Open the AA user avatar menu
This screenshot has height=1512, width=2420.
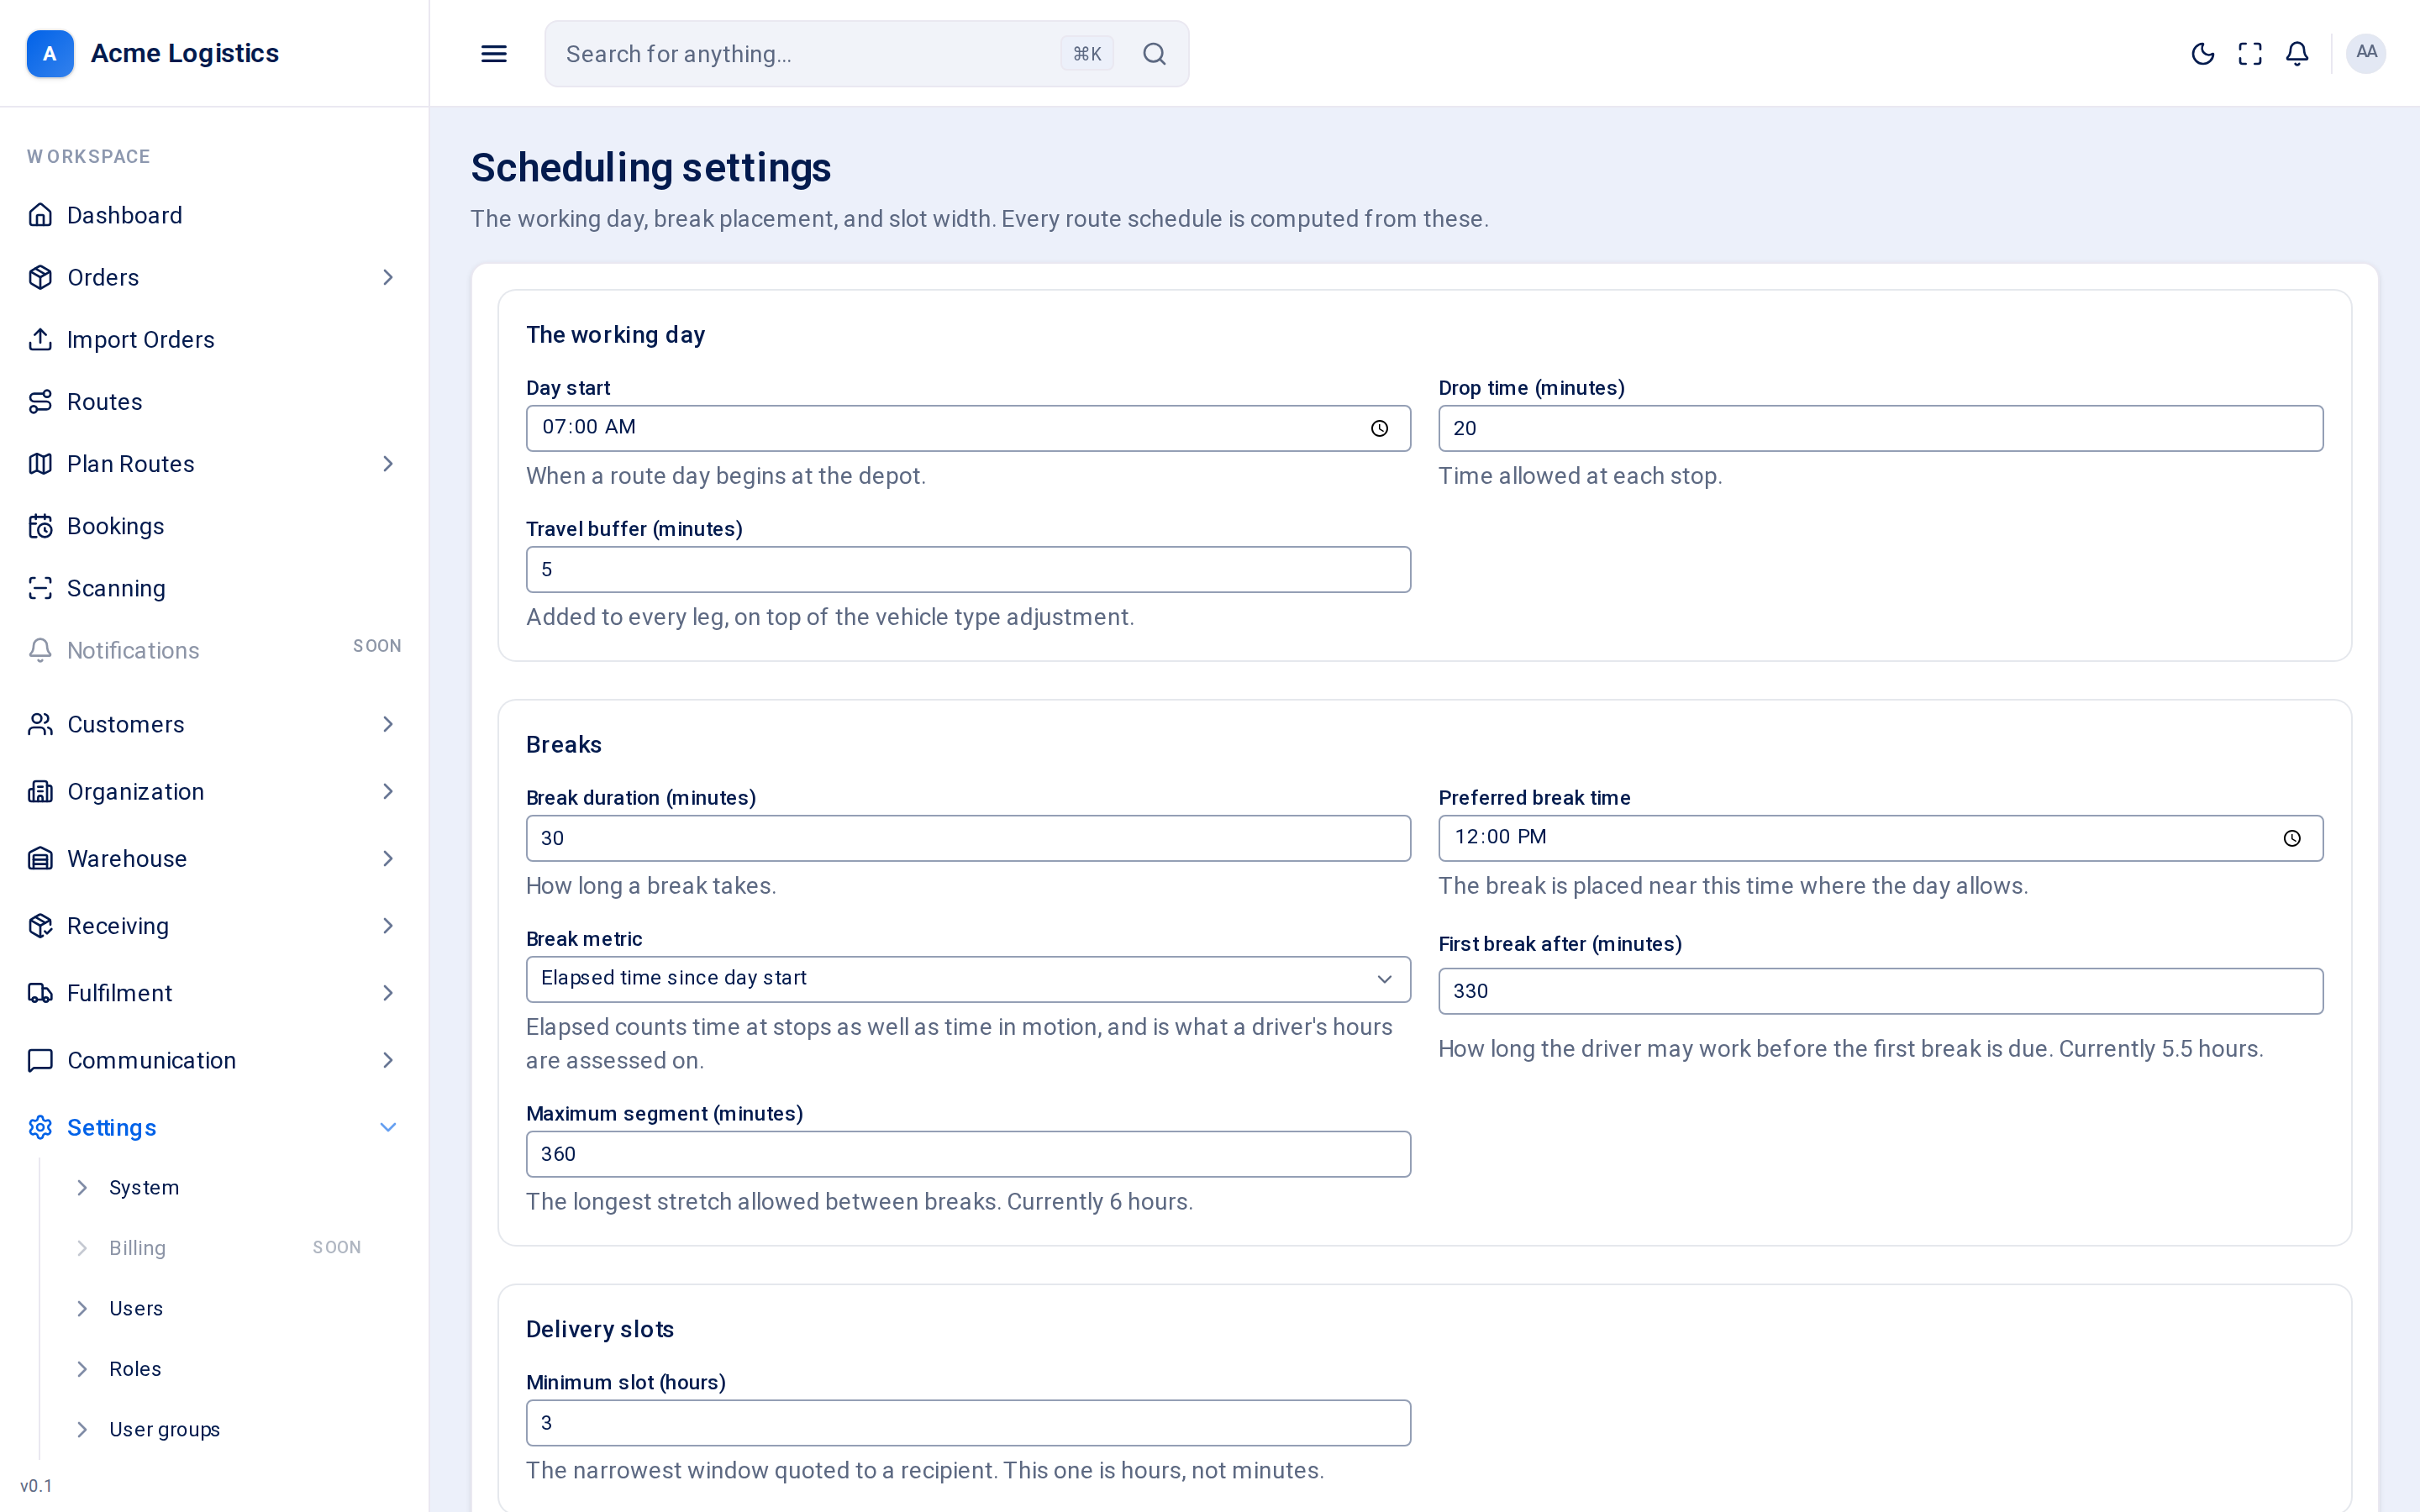point(2366,53)
